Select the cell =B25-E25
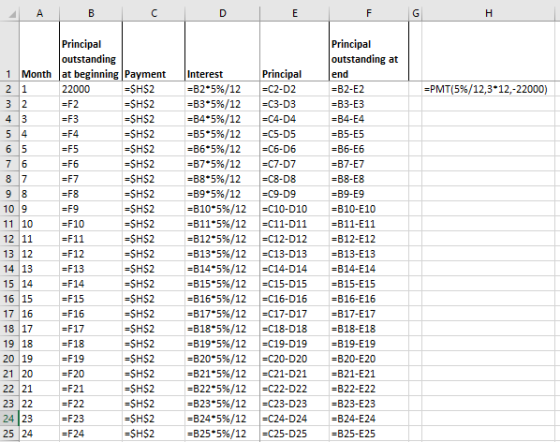The image size is (560, 442). pos(369,434)
